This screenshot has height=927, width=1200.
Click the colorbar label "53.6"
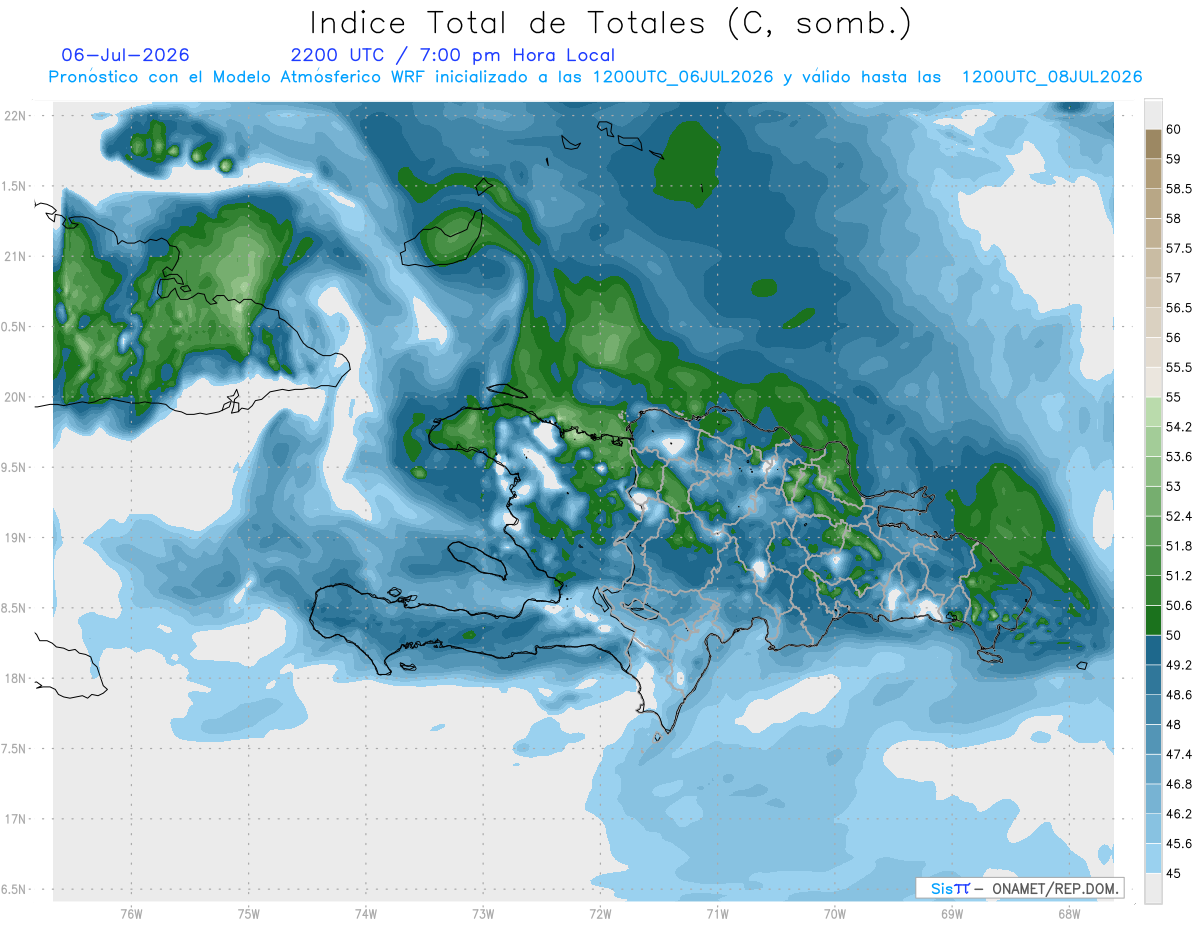(1179, 457)
